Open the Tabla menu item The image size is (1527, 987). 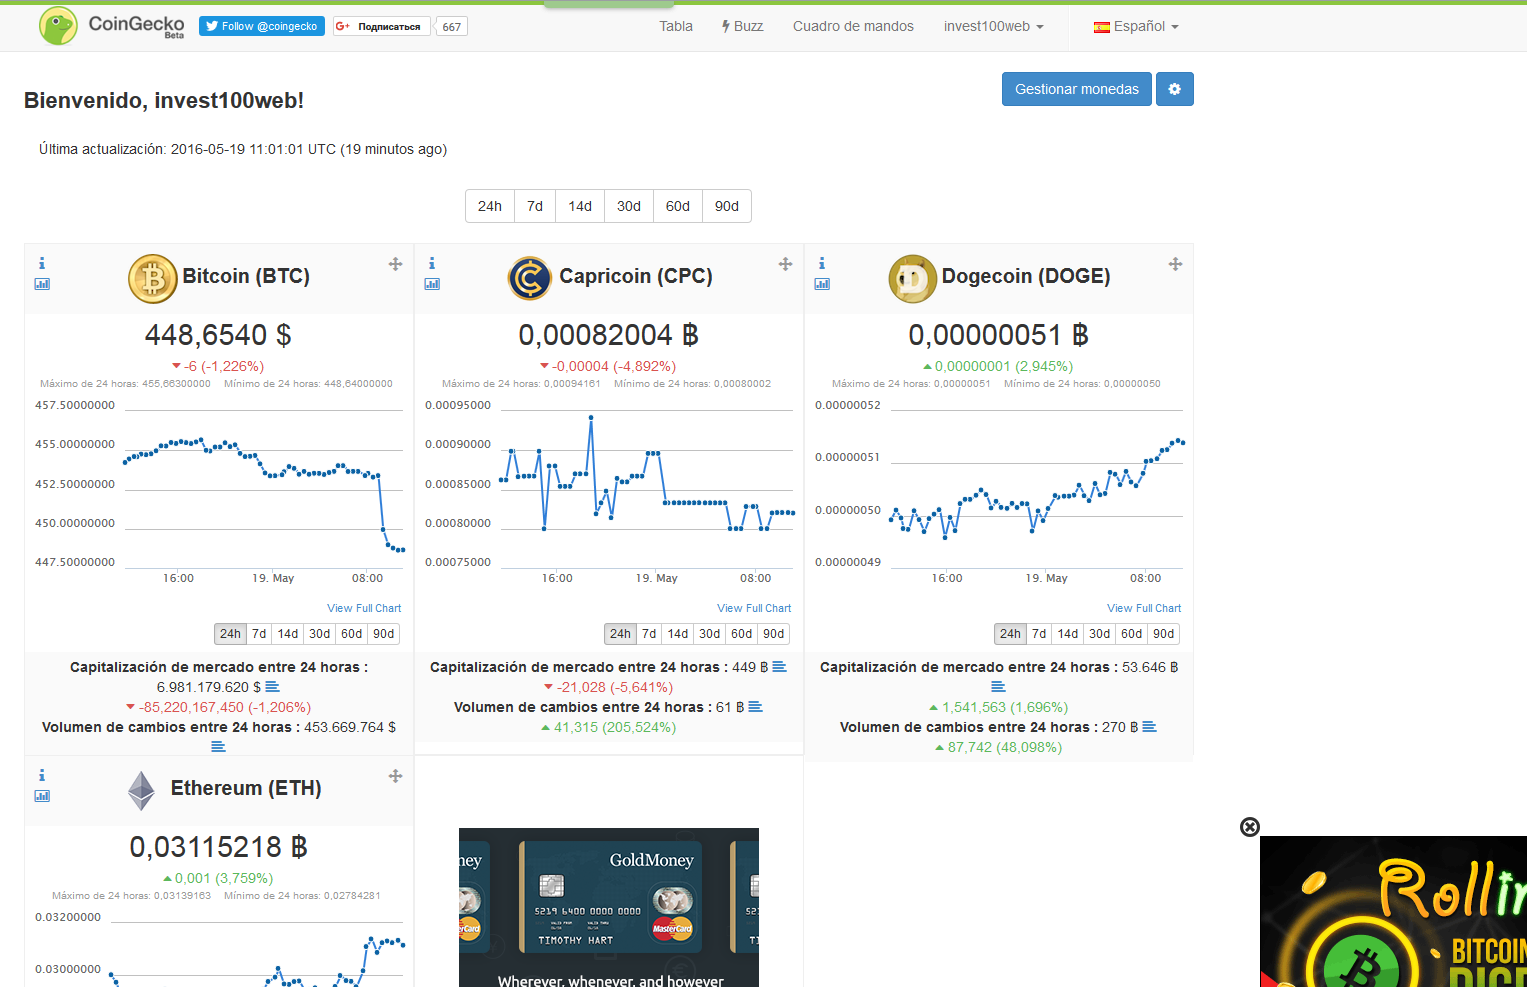[675, 26]
